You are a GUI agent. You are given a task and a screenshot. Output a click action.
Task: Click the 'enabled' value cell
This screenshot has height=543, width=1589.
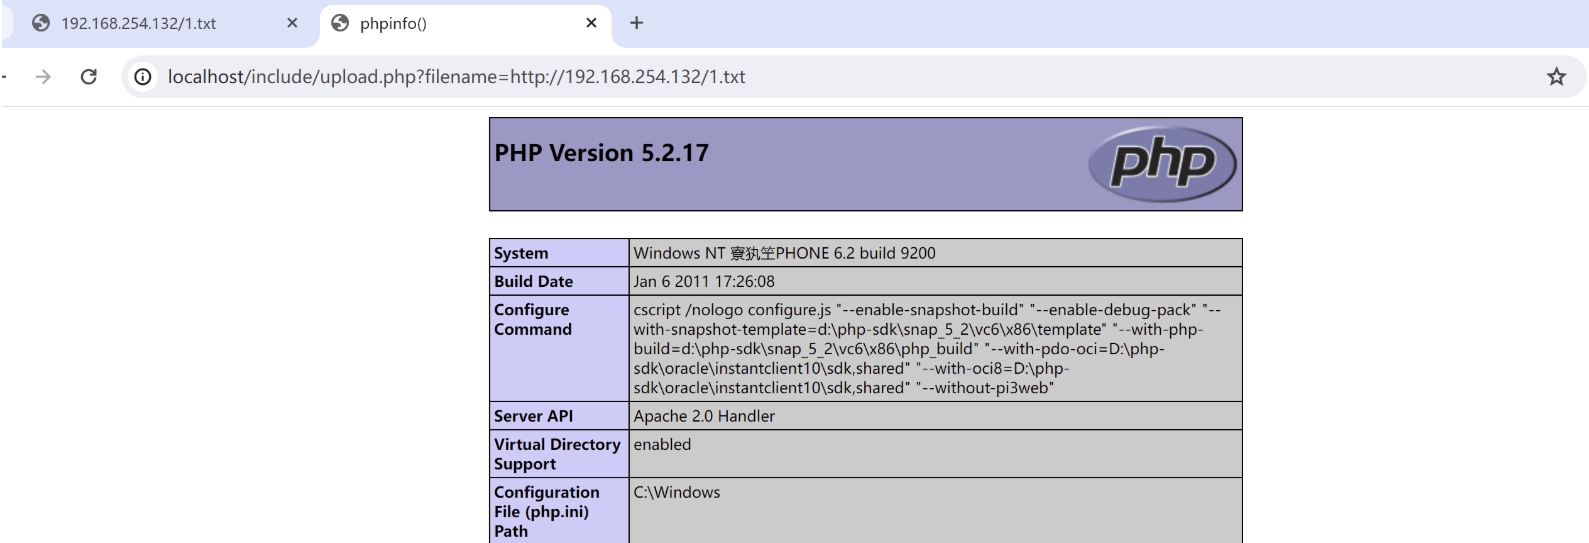(662, 444)
